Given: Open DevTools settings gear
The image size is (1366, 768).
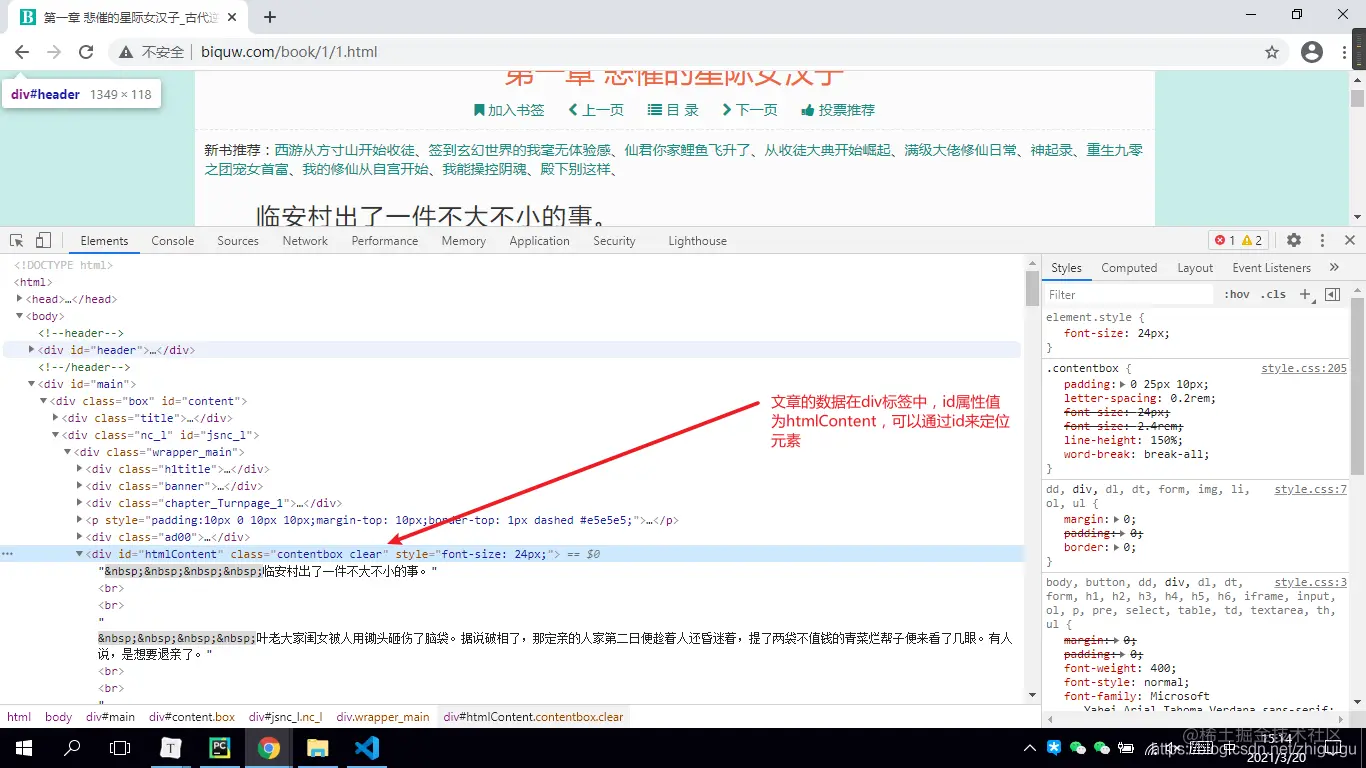Looking at the screenshot, I should tap(1294, 240).
